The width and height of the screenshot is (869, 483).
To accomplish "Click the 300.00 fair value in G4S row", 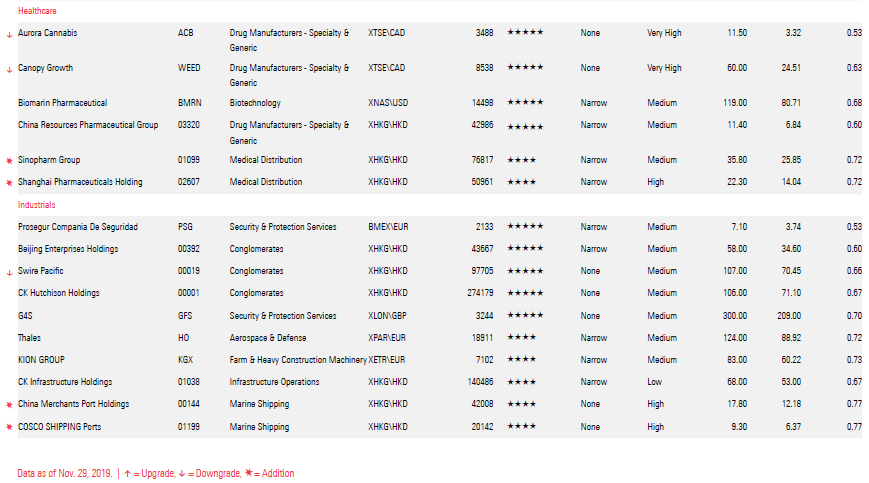I will [735, 316].
